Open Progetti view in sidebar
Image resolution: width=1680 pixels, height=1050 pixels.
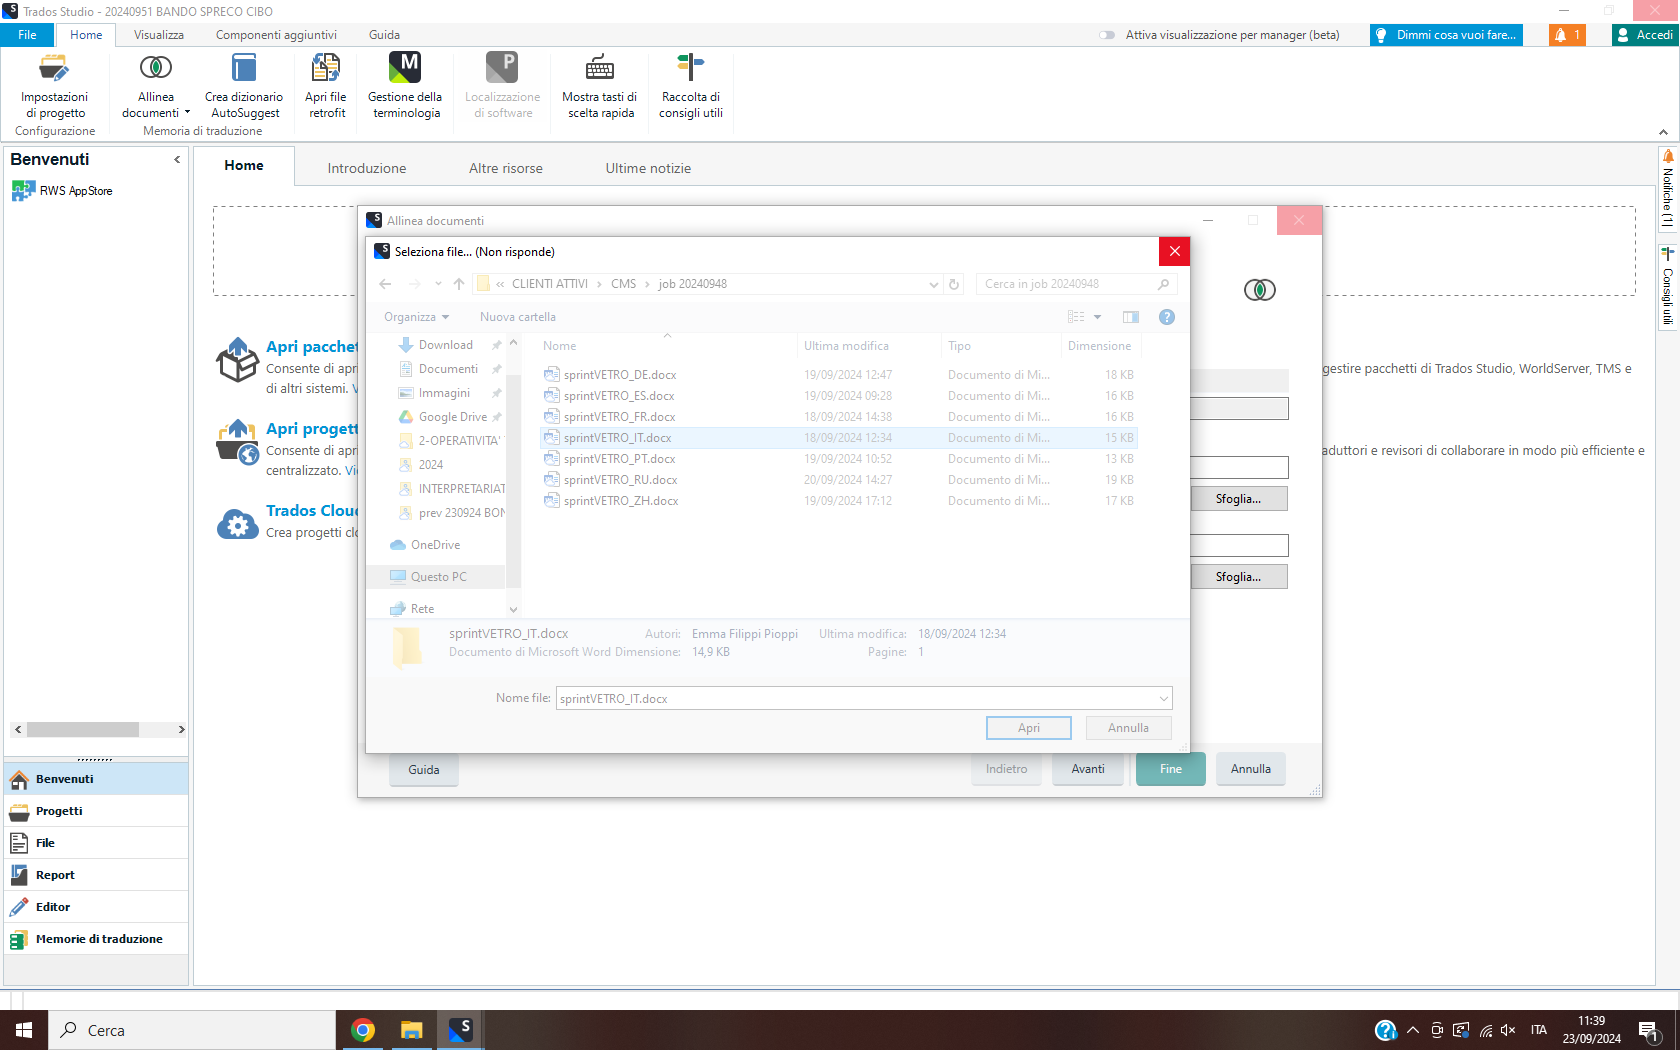(x=96, y=811)
